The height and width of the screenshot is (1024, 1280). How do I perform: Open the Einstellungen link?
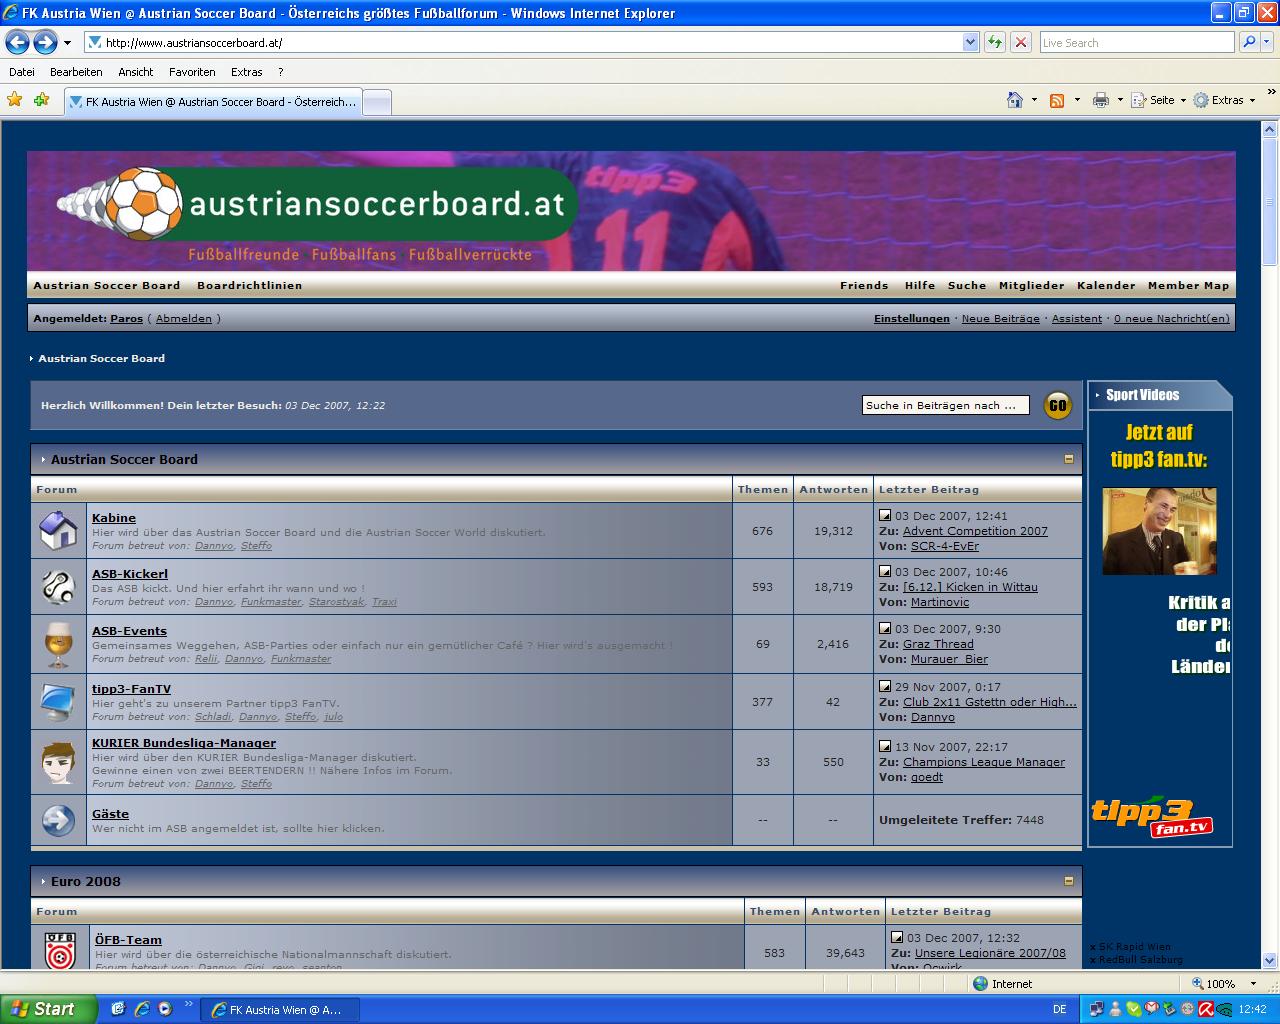[912, 318]
